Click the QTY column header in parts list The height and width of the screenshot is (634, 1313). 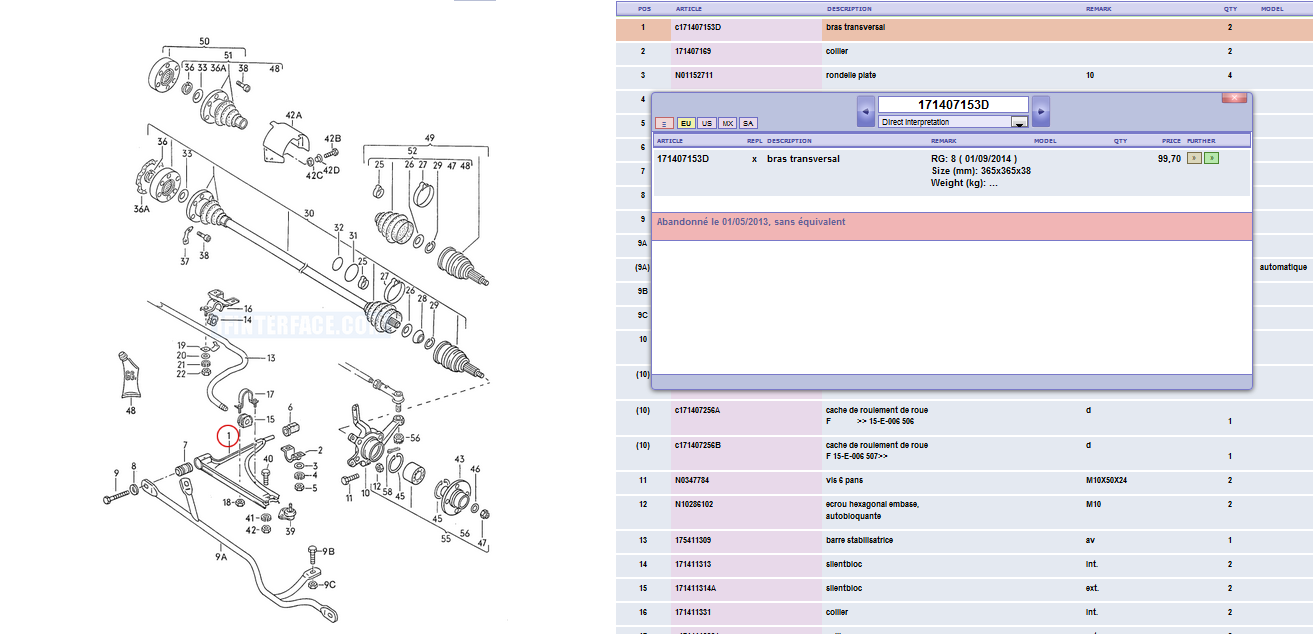[x=1231, y=8]
